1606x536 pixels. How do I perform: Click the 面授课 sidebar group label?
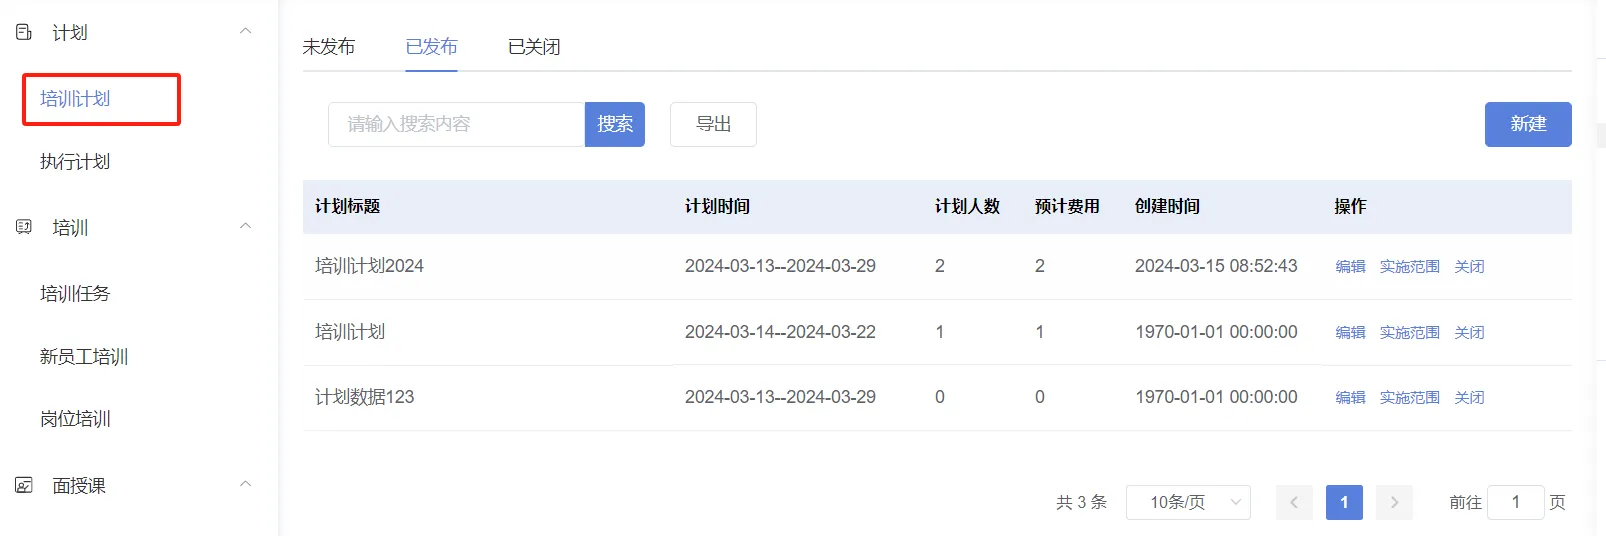coord(79,485)
